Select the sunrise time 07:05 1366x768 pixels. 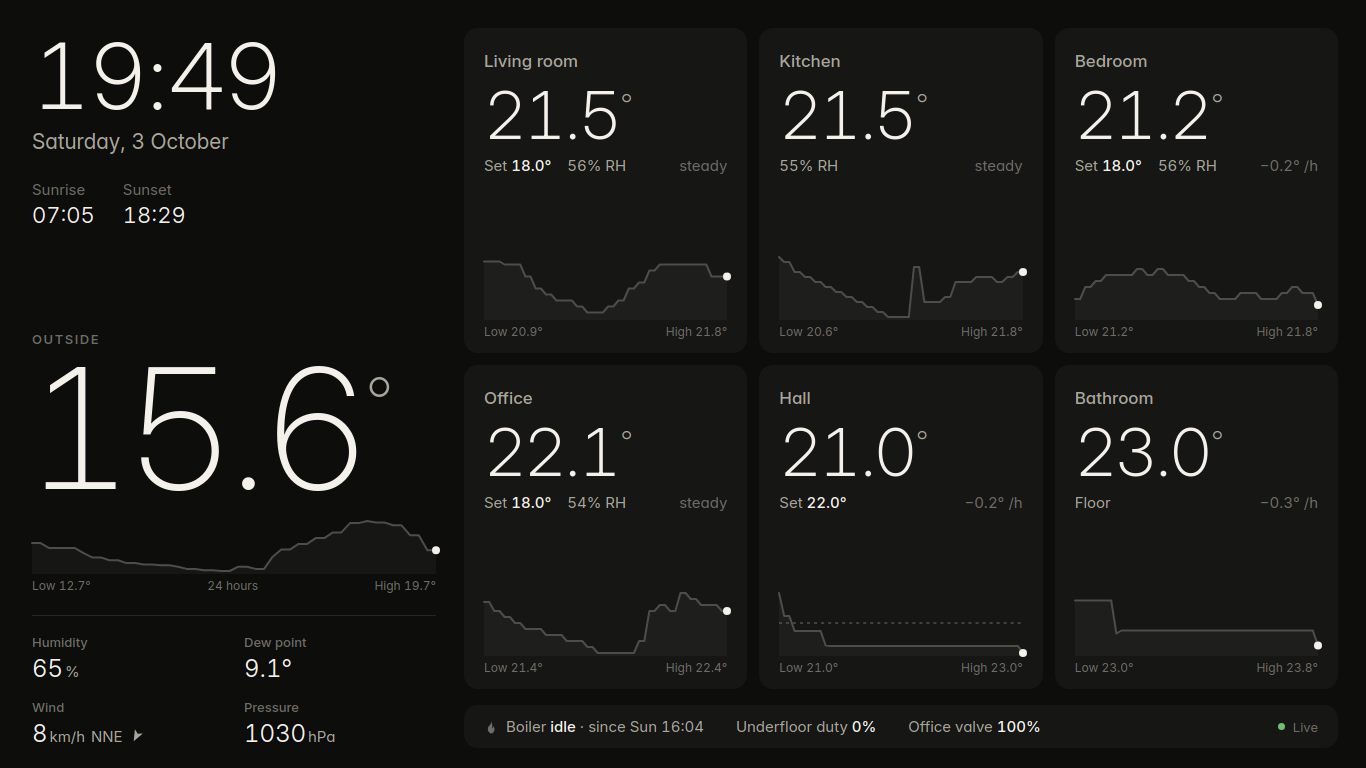pos(63,215)
